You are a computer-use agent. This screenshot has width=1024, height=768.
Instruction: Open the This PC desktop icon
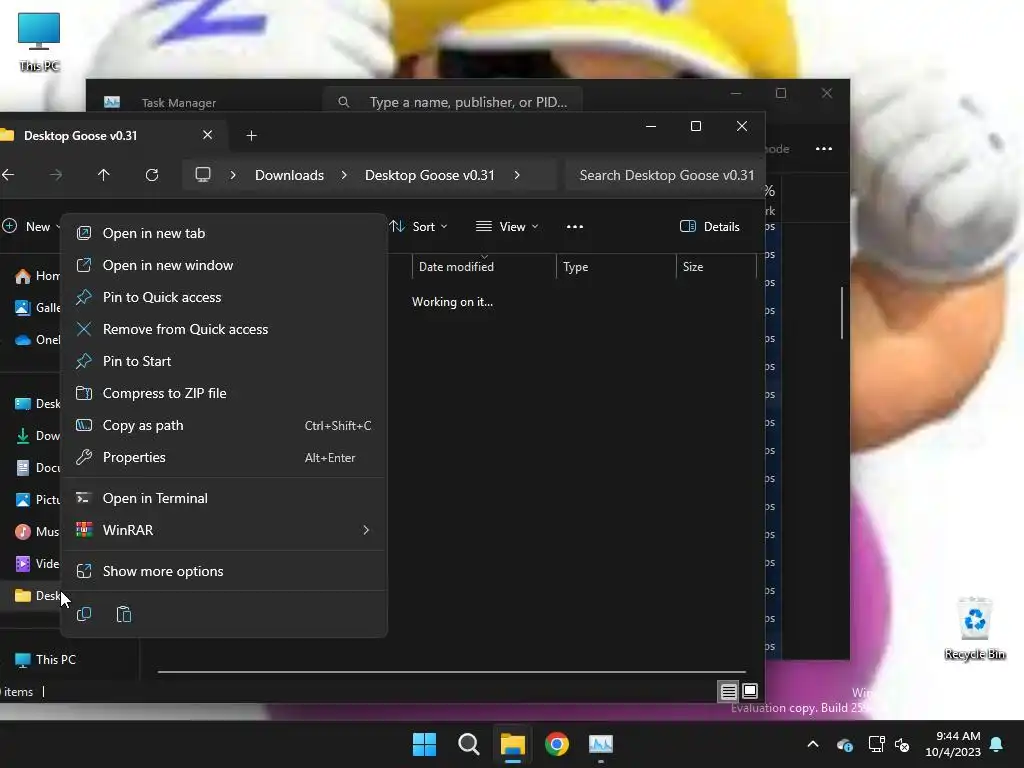coord(39,41)
